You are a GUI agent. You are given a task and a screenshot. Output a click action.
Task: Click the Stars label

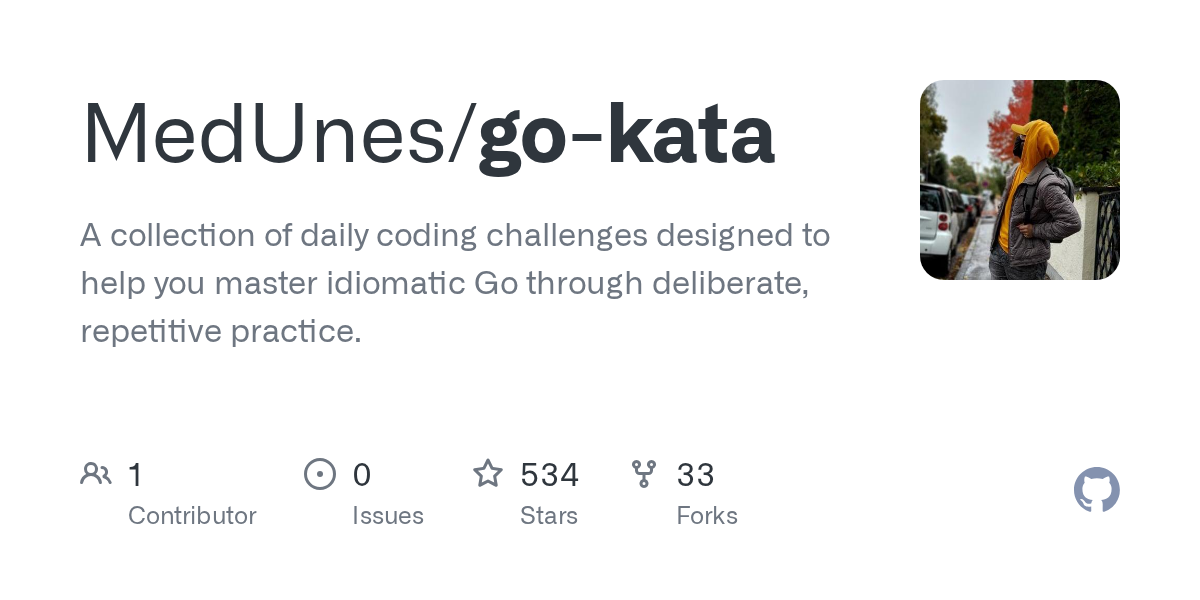point(549,516)
